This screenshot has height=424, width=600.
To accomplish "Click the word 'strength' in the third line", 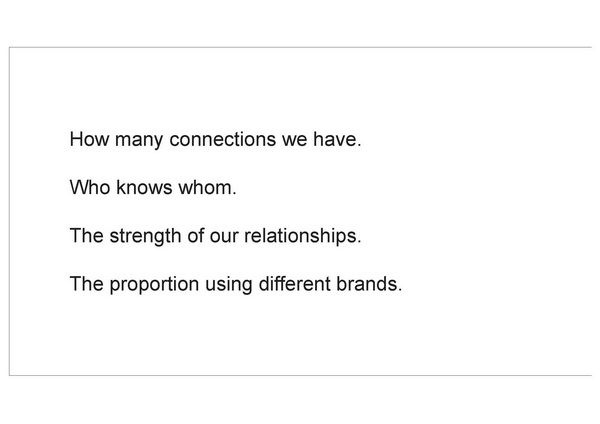I will [x=145, y=236].
